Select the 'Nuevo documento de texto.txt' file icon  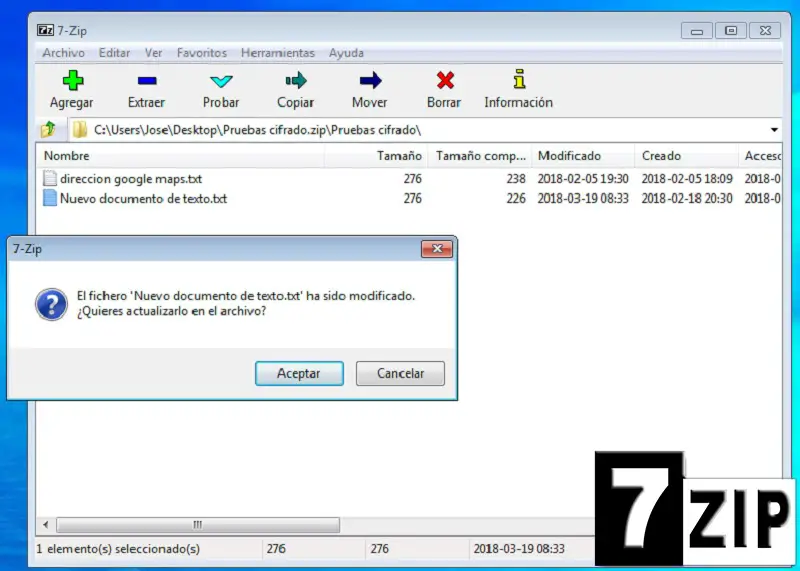tap(49, 198)
